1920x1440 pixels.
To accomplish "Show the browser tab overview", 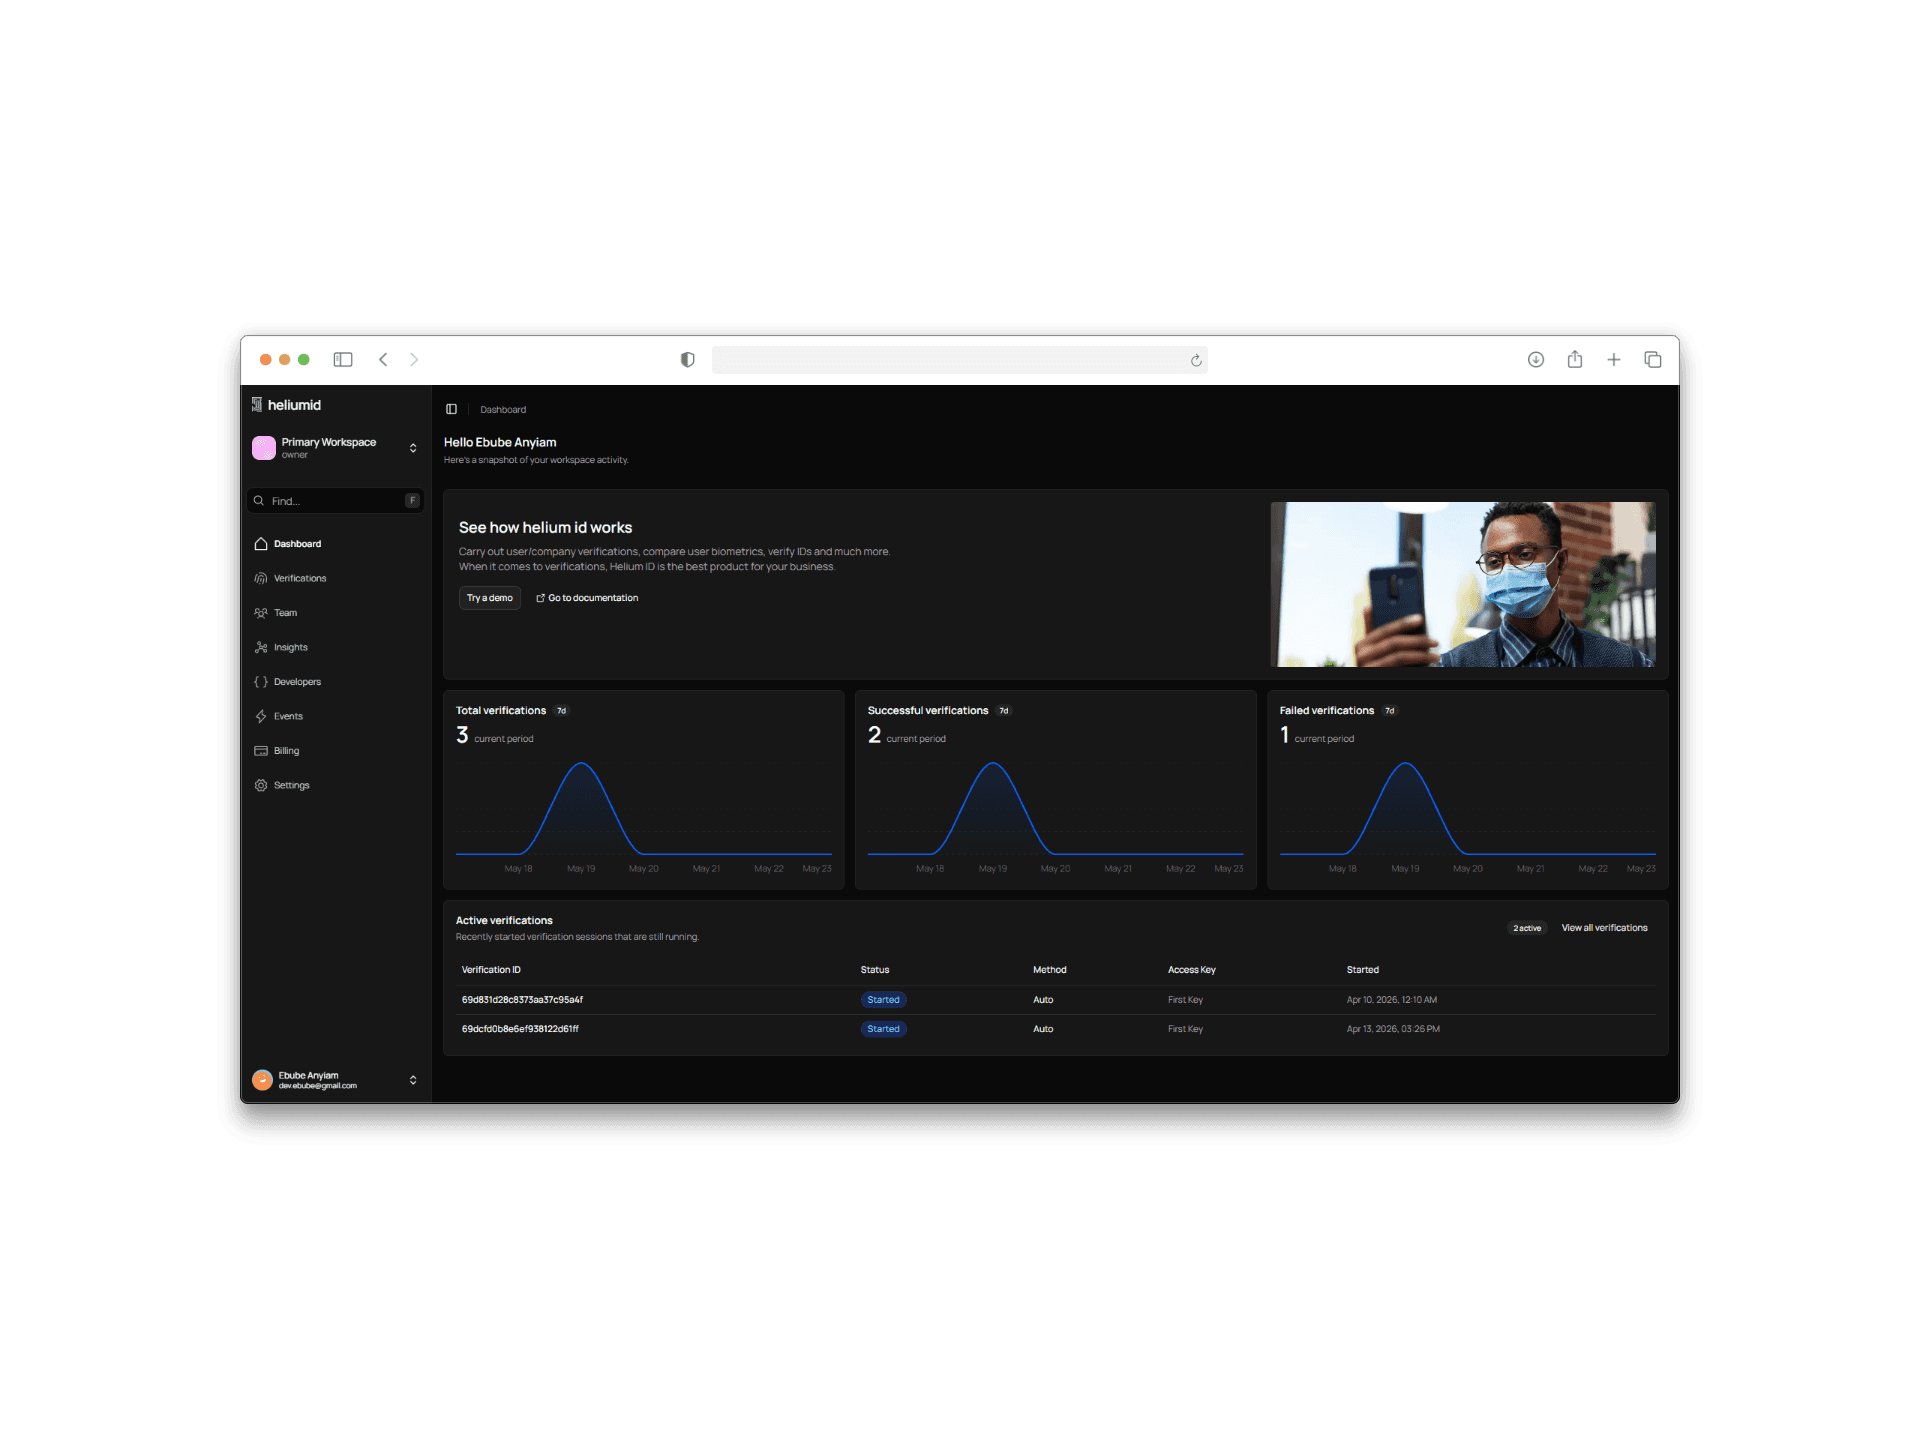I will [x=1653, y=360].
